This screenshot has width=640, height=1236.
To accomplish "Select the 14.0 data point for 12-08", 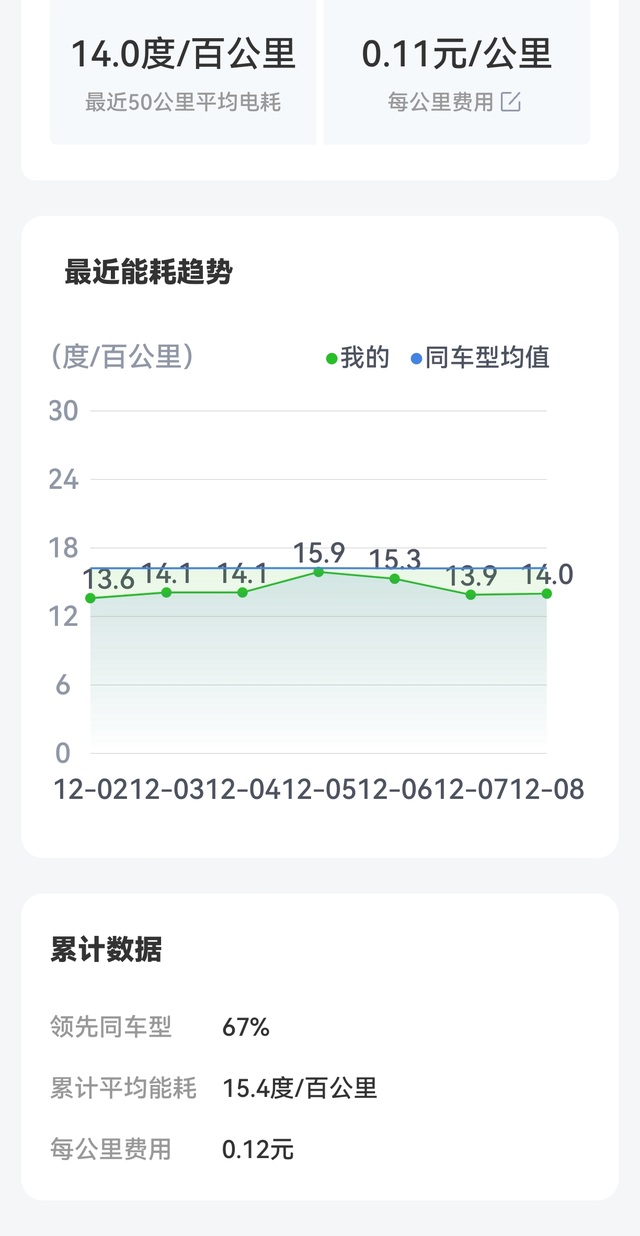I will click(x=547, y=593).
